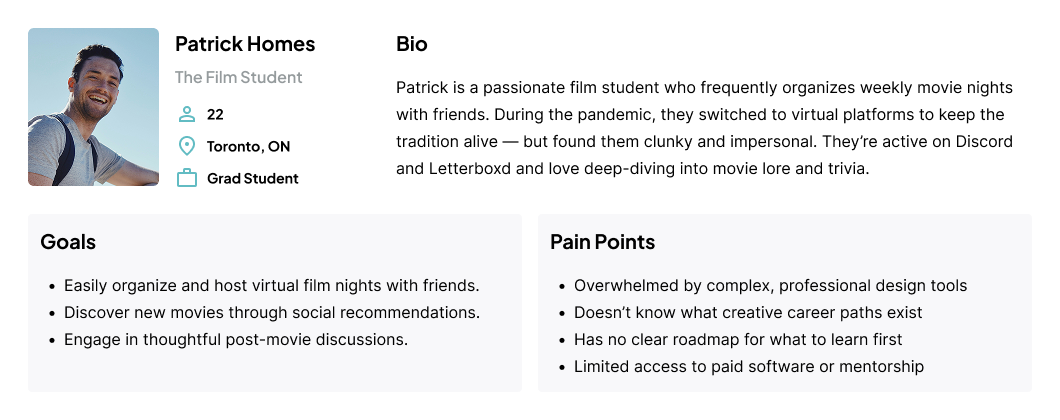Select limited access to paid software item
The width and height of the screenshot is (1060, 420).
749,367
